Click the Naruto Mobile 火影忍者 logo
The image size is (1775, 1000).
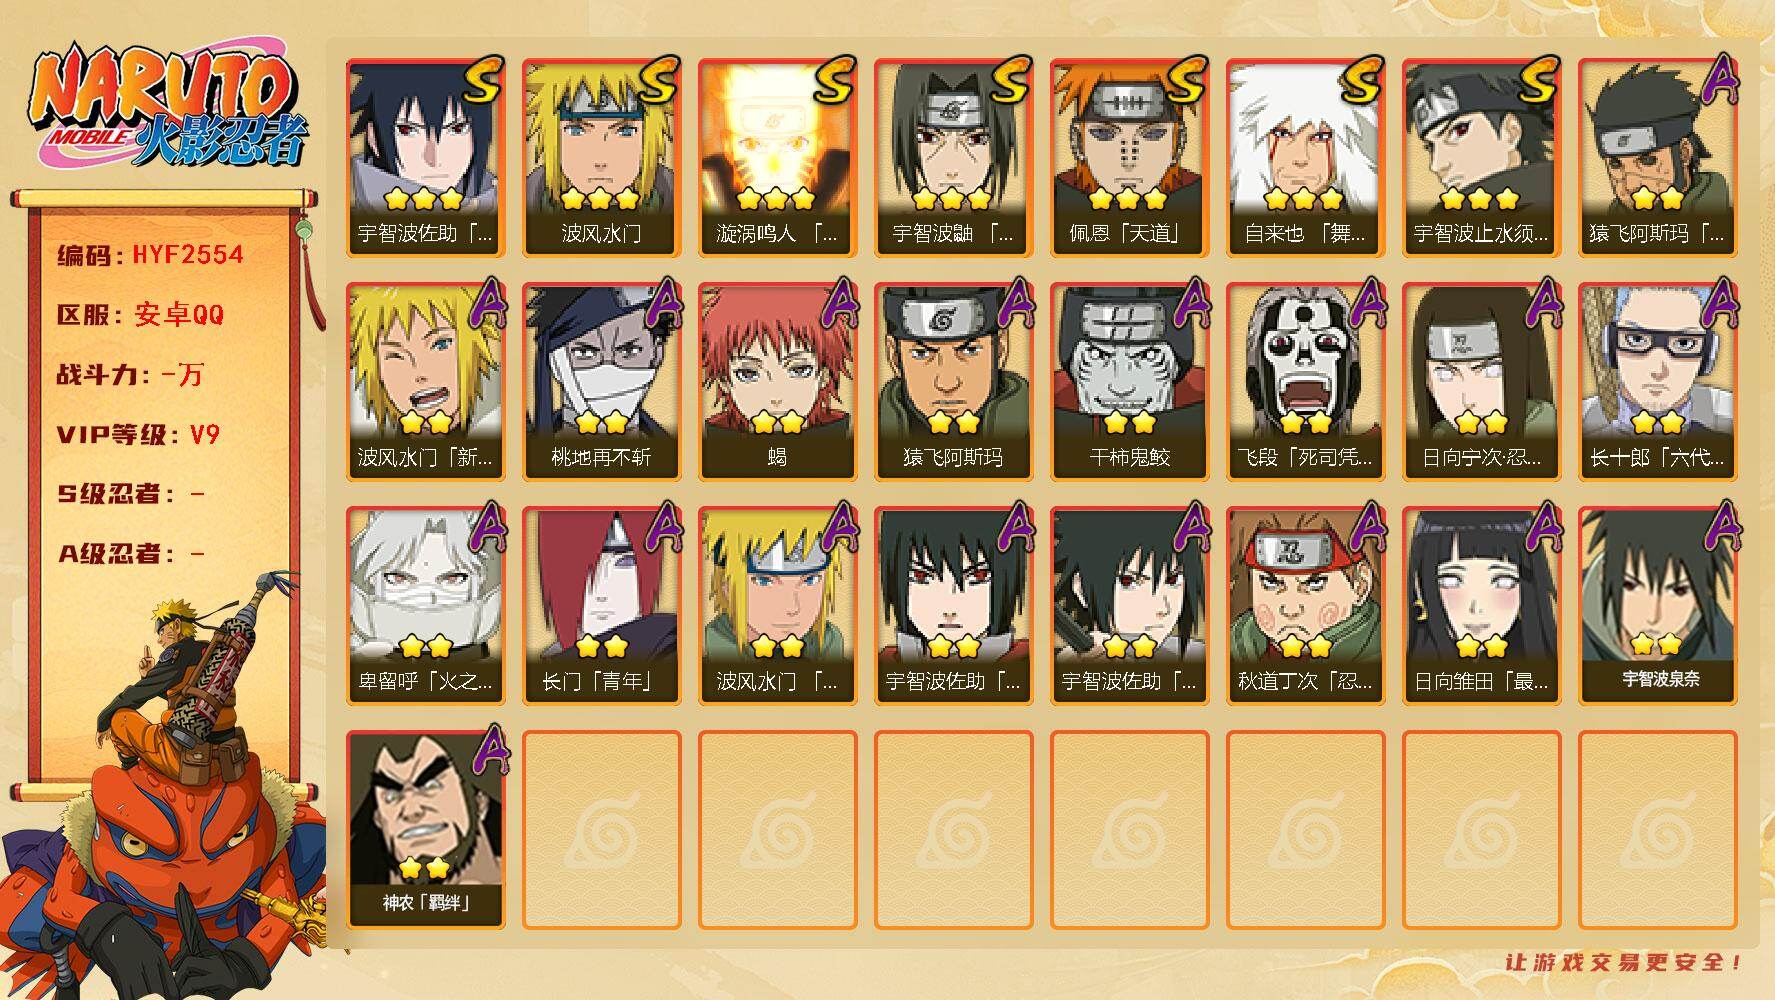coord(167,107)
